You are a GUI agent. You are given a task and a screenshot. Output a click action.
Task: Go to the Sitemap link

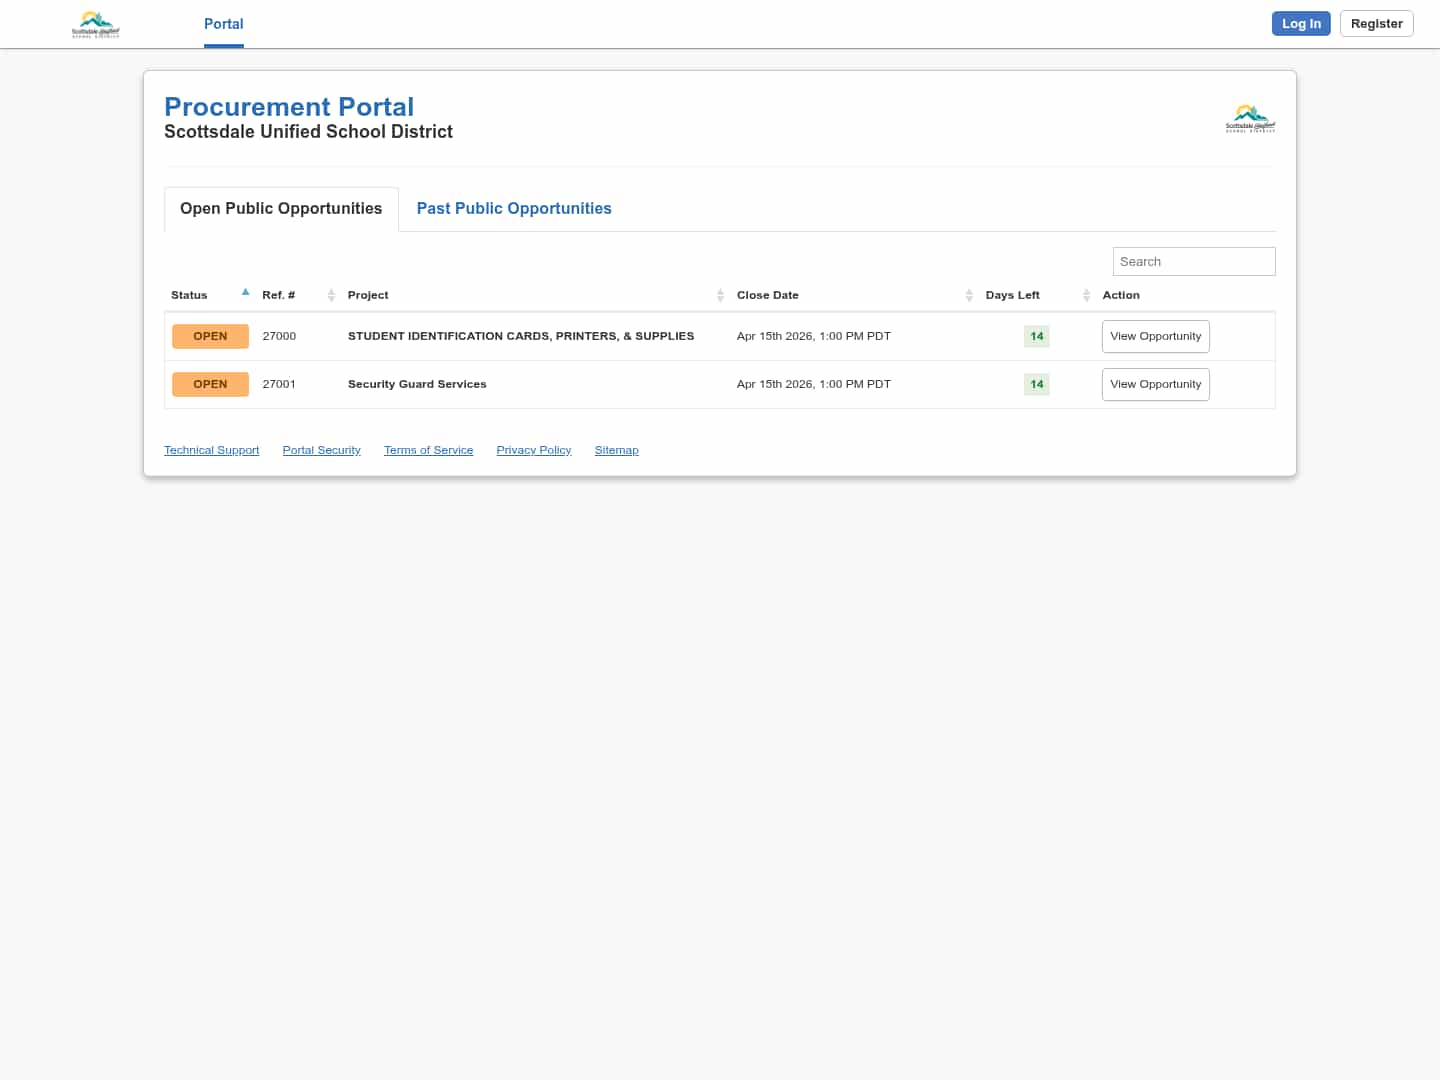[x=616, y=450]
